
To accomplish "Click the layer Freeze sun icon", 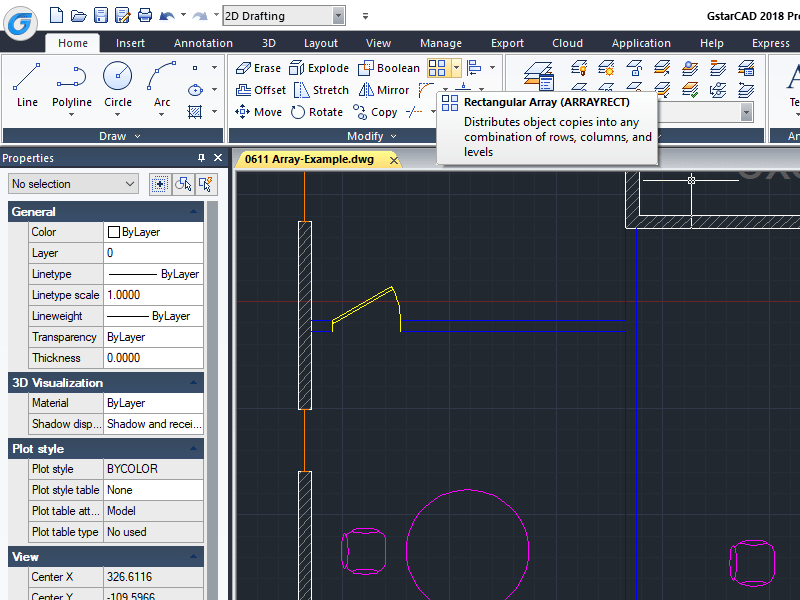I will [607, 67].
